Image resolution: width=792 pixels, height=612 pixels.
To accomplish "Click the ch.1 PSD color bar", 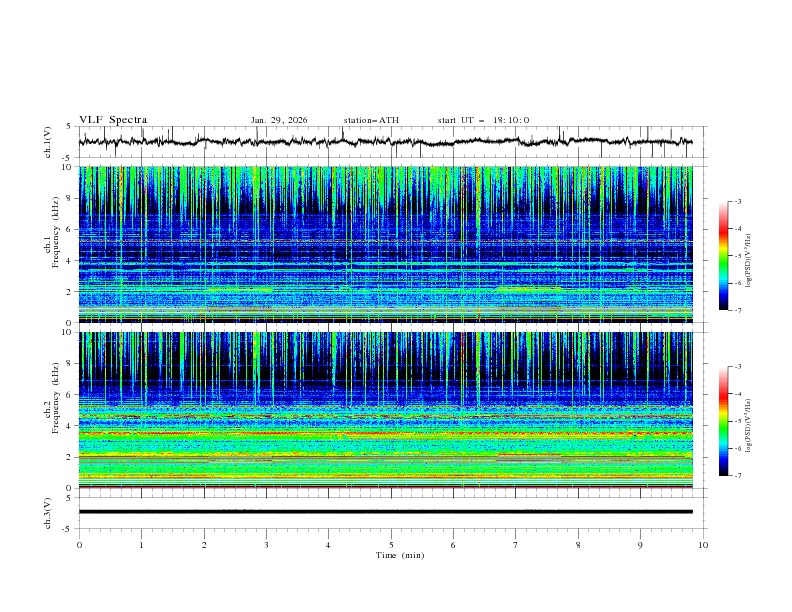I will click(724, 256).
